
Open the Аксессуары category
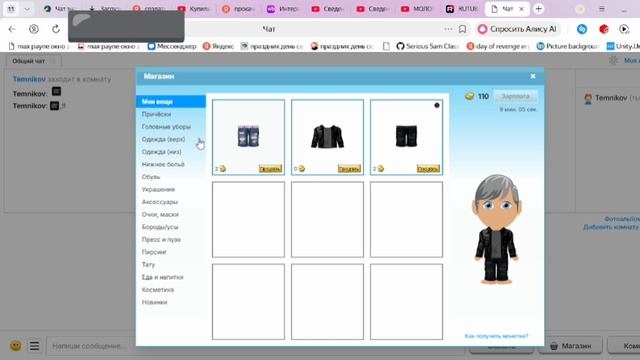160,202
